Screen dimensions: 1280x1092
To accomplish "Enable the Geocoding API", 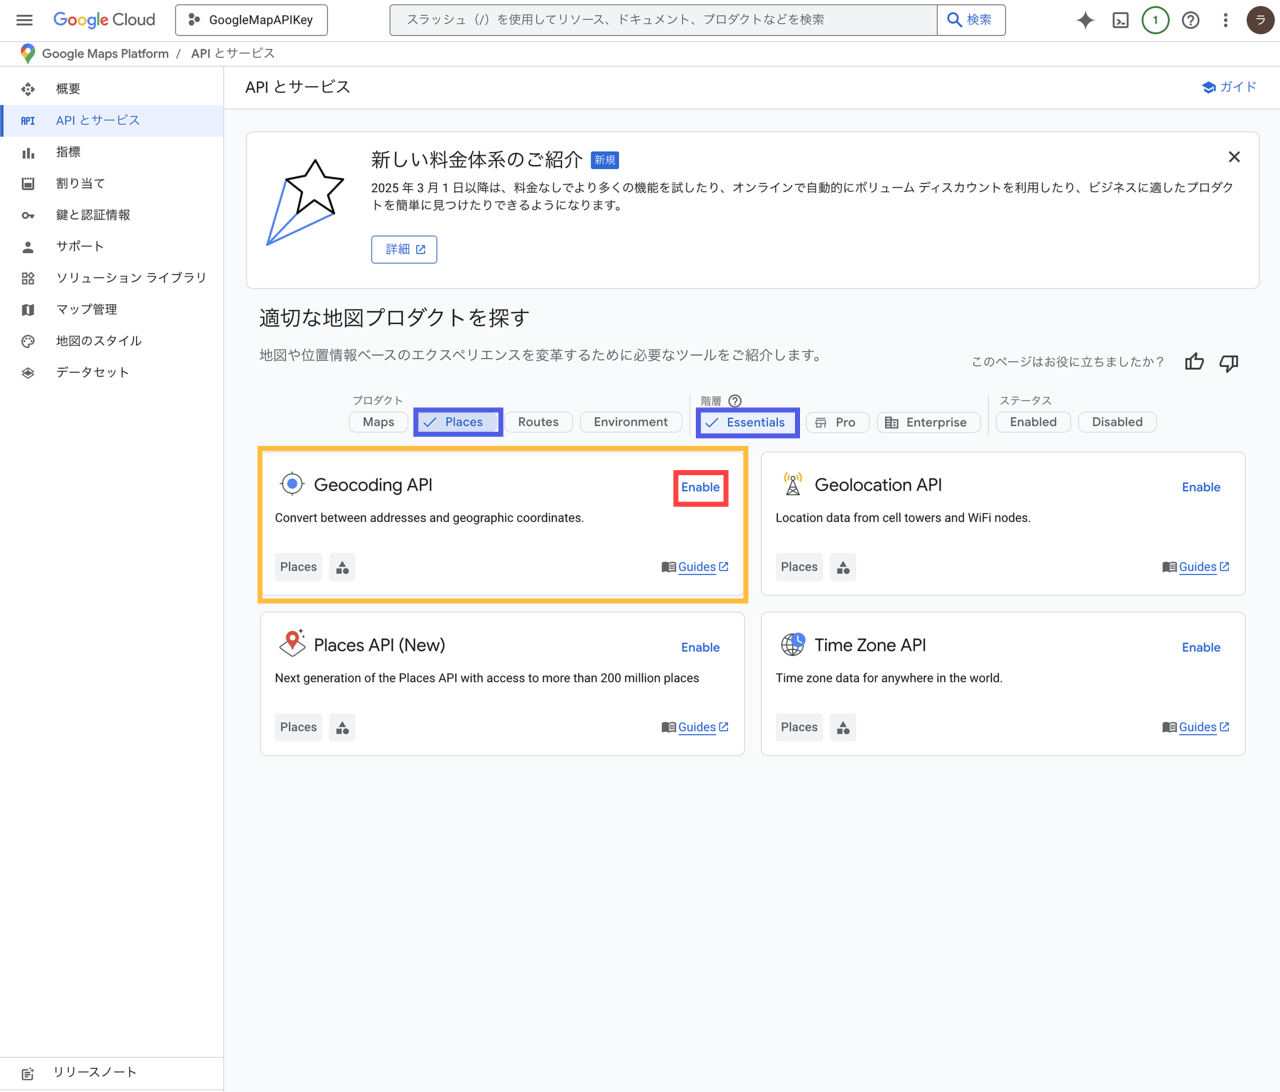I will point(700,488).
